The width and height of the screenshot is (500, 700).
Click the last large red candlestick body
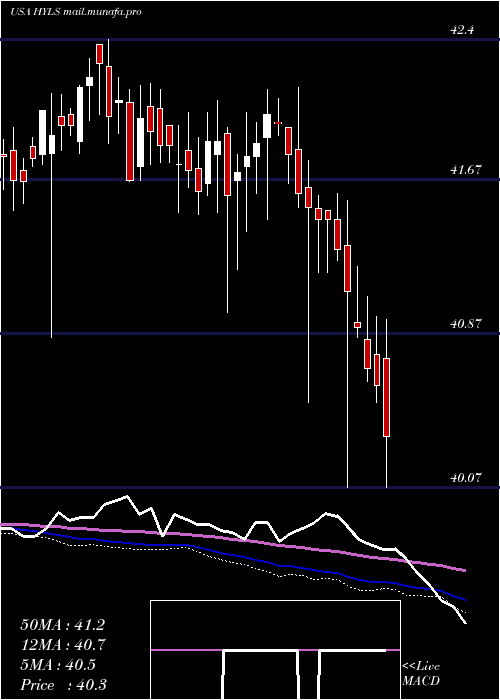[387, 397]
